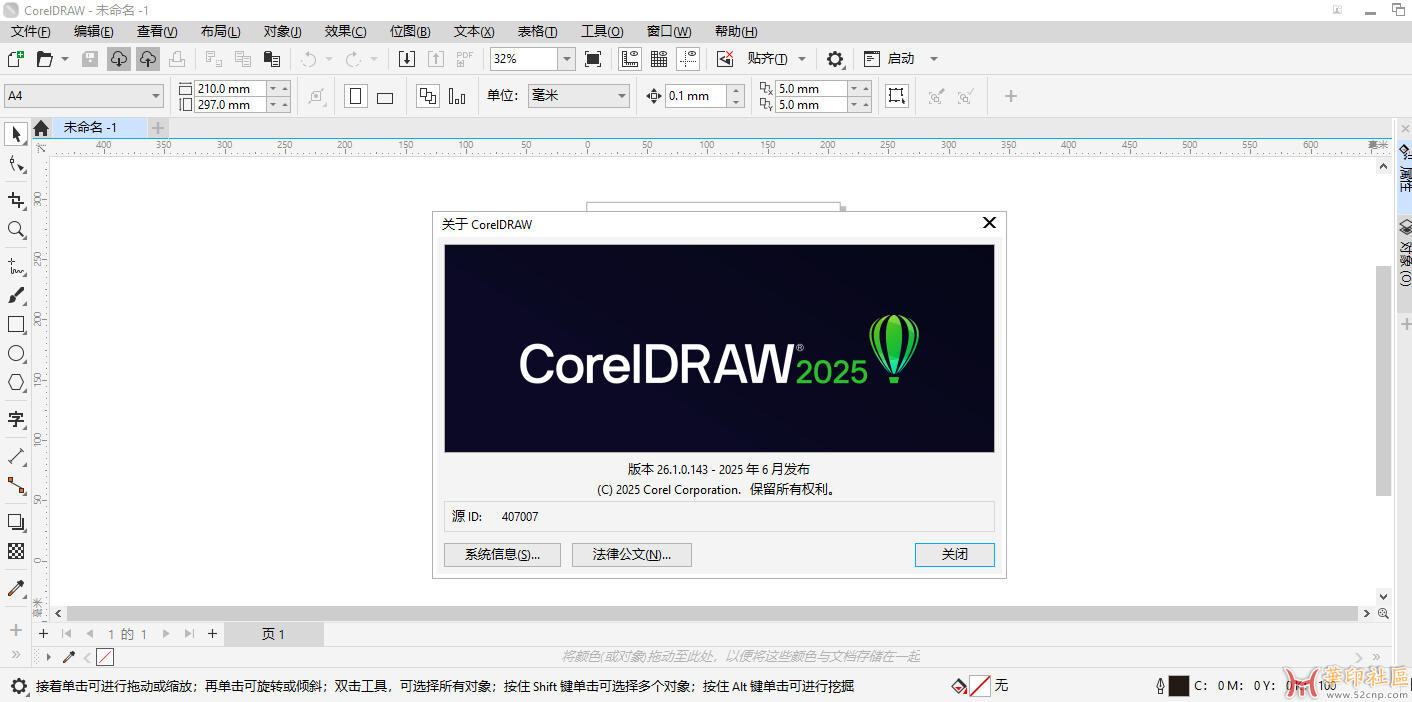Open the units (毫米) dropdown
1412x702 pixels.
click(x=621, y=96)
